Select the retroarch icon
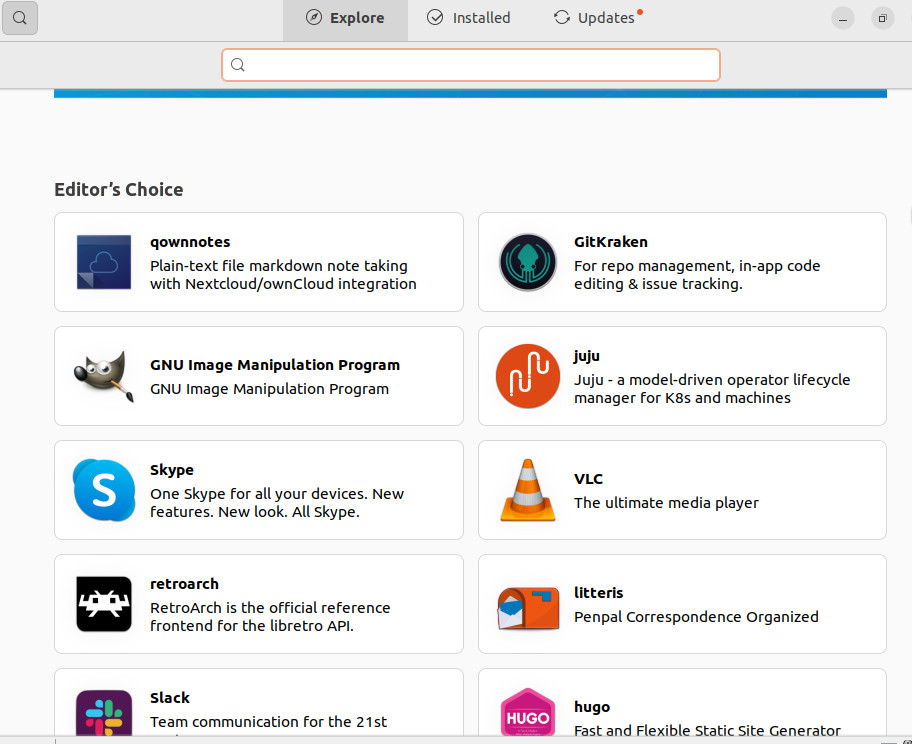 point(104,604)
